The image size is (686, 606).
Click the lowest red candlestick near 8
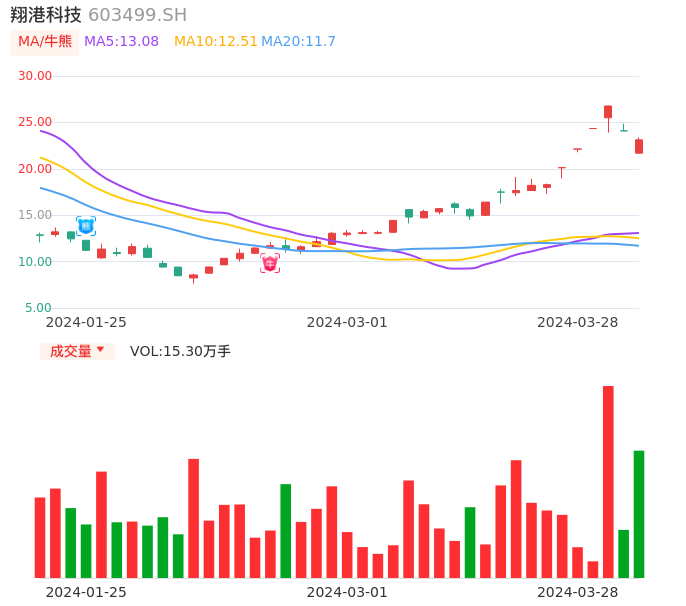(x=193, y=277)
